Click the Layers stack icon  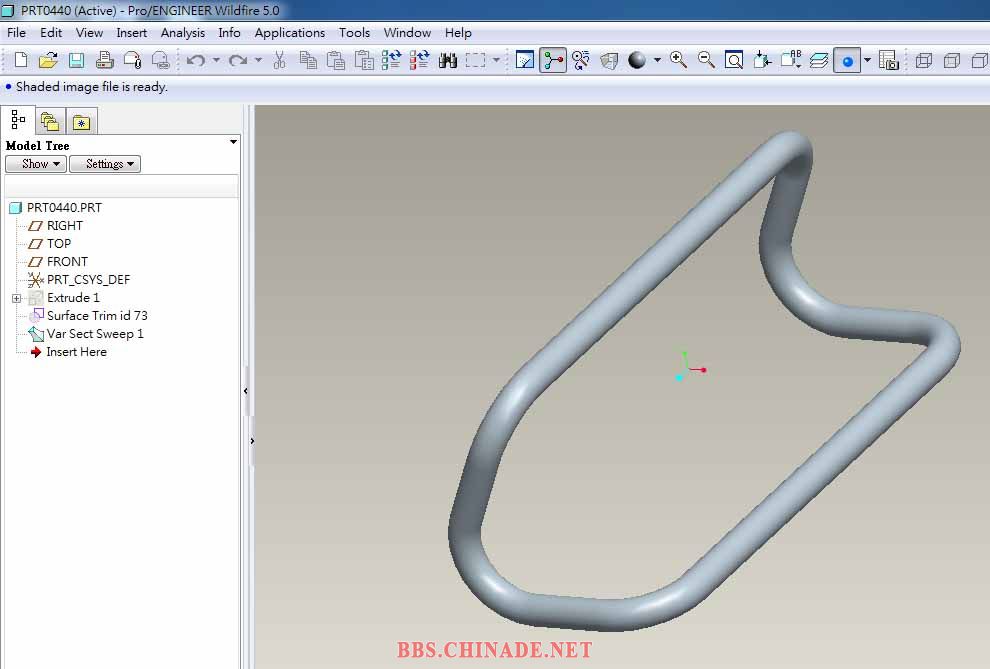(x=819, y=61)
